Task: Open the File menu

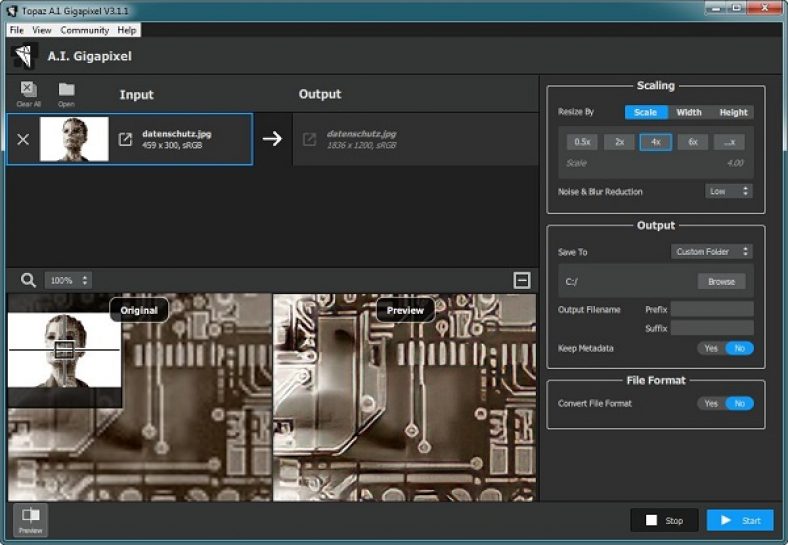Action: coord(16,30)
